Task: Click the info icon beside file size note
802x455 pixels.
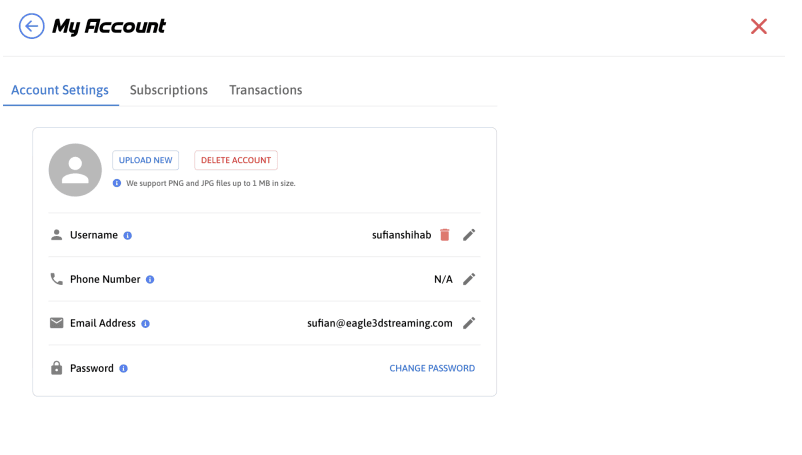Action: click(117, 183)
